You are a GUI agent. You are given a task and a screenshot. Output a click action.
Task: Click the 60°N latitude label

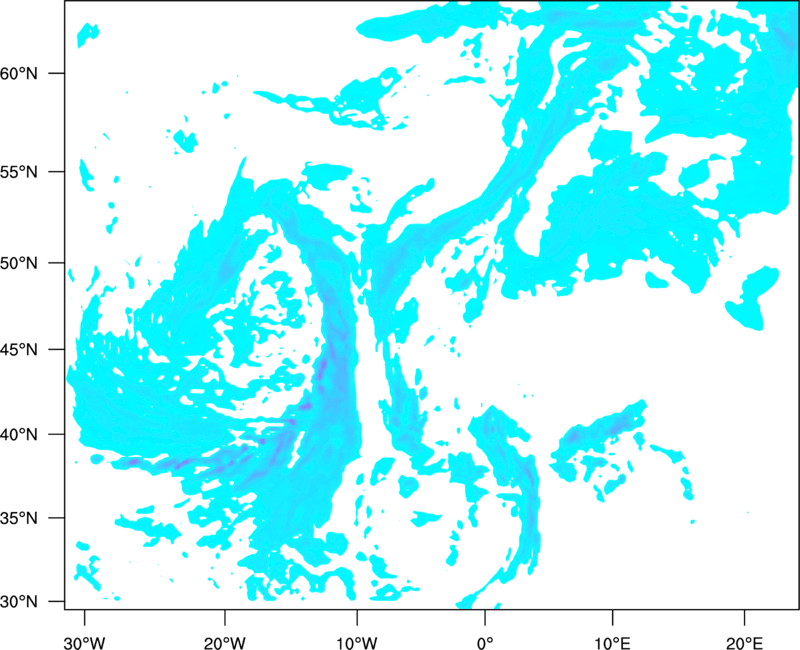coord(19,73)
